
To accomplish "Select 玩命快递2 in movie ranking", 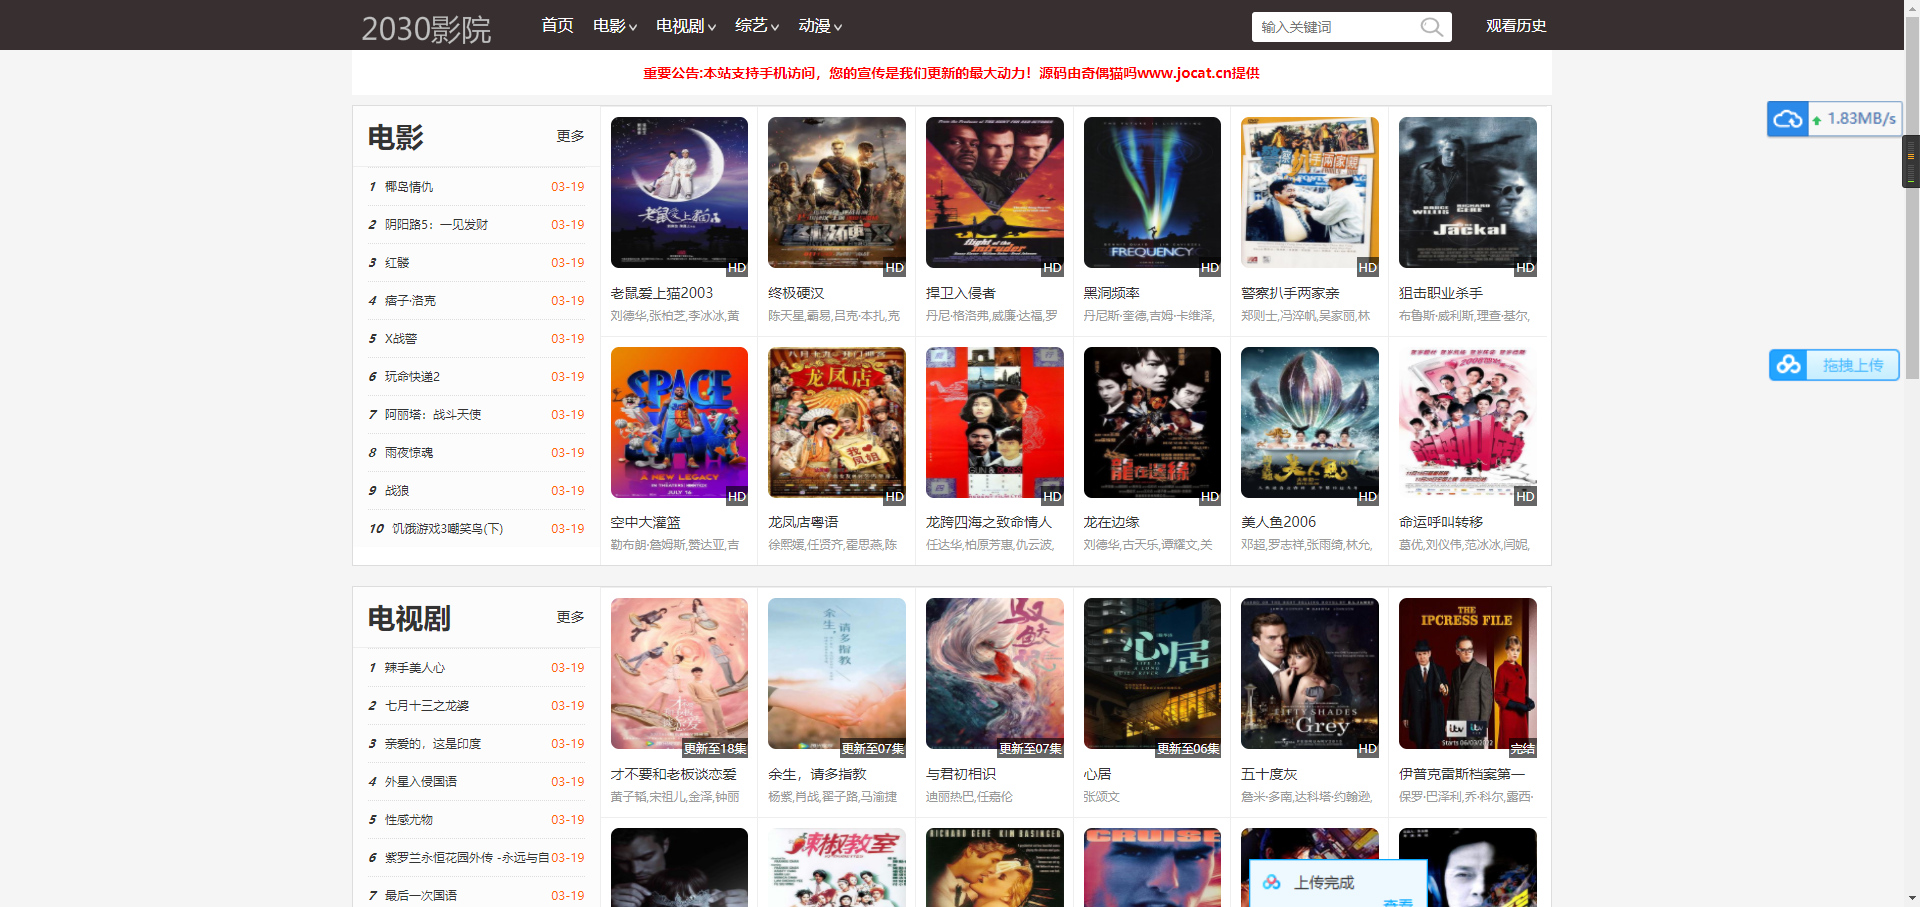I will point(412,377).
